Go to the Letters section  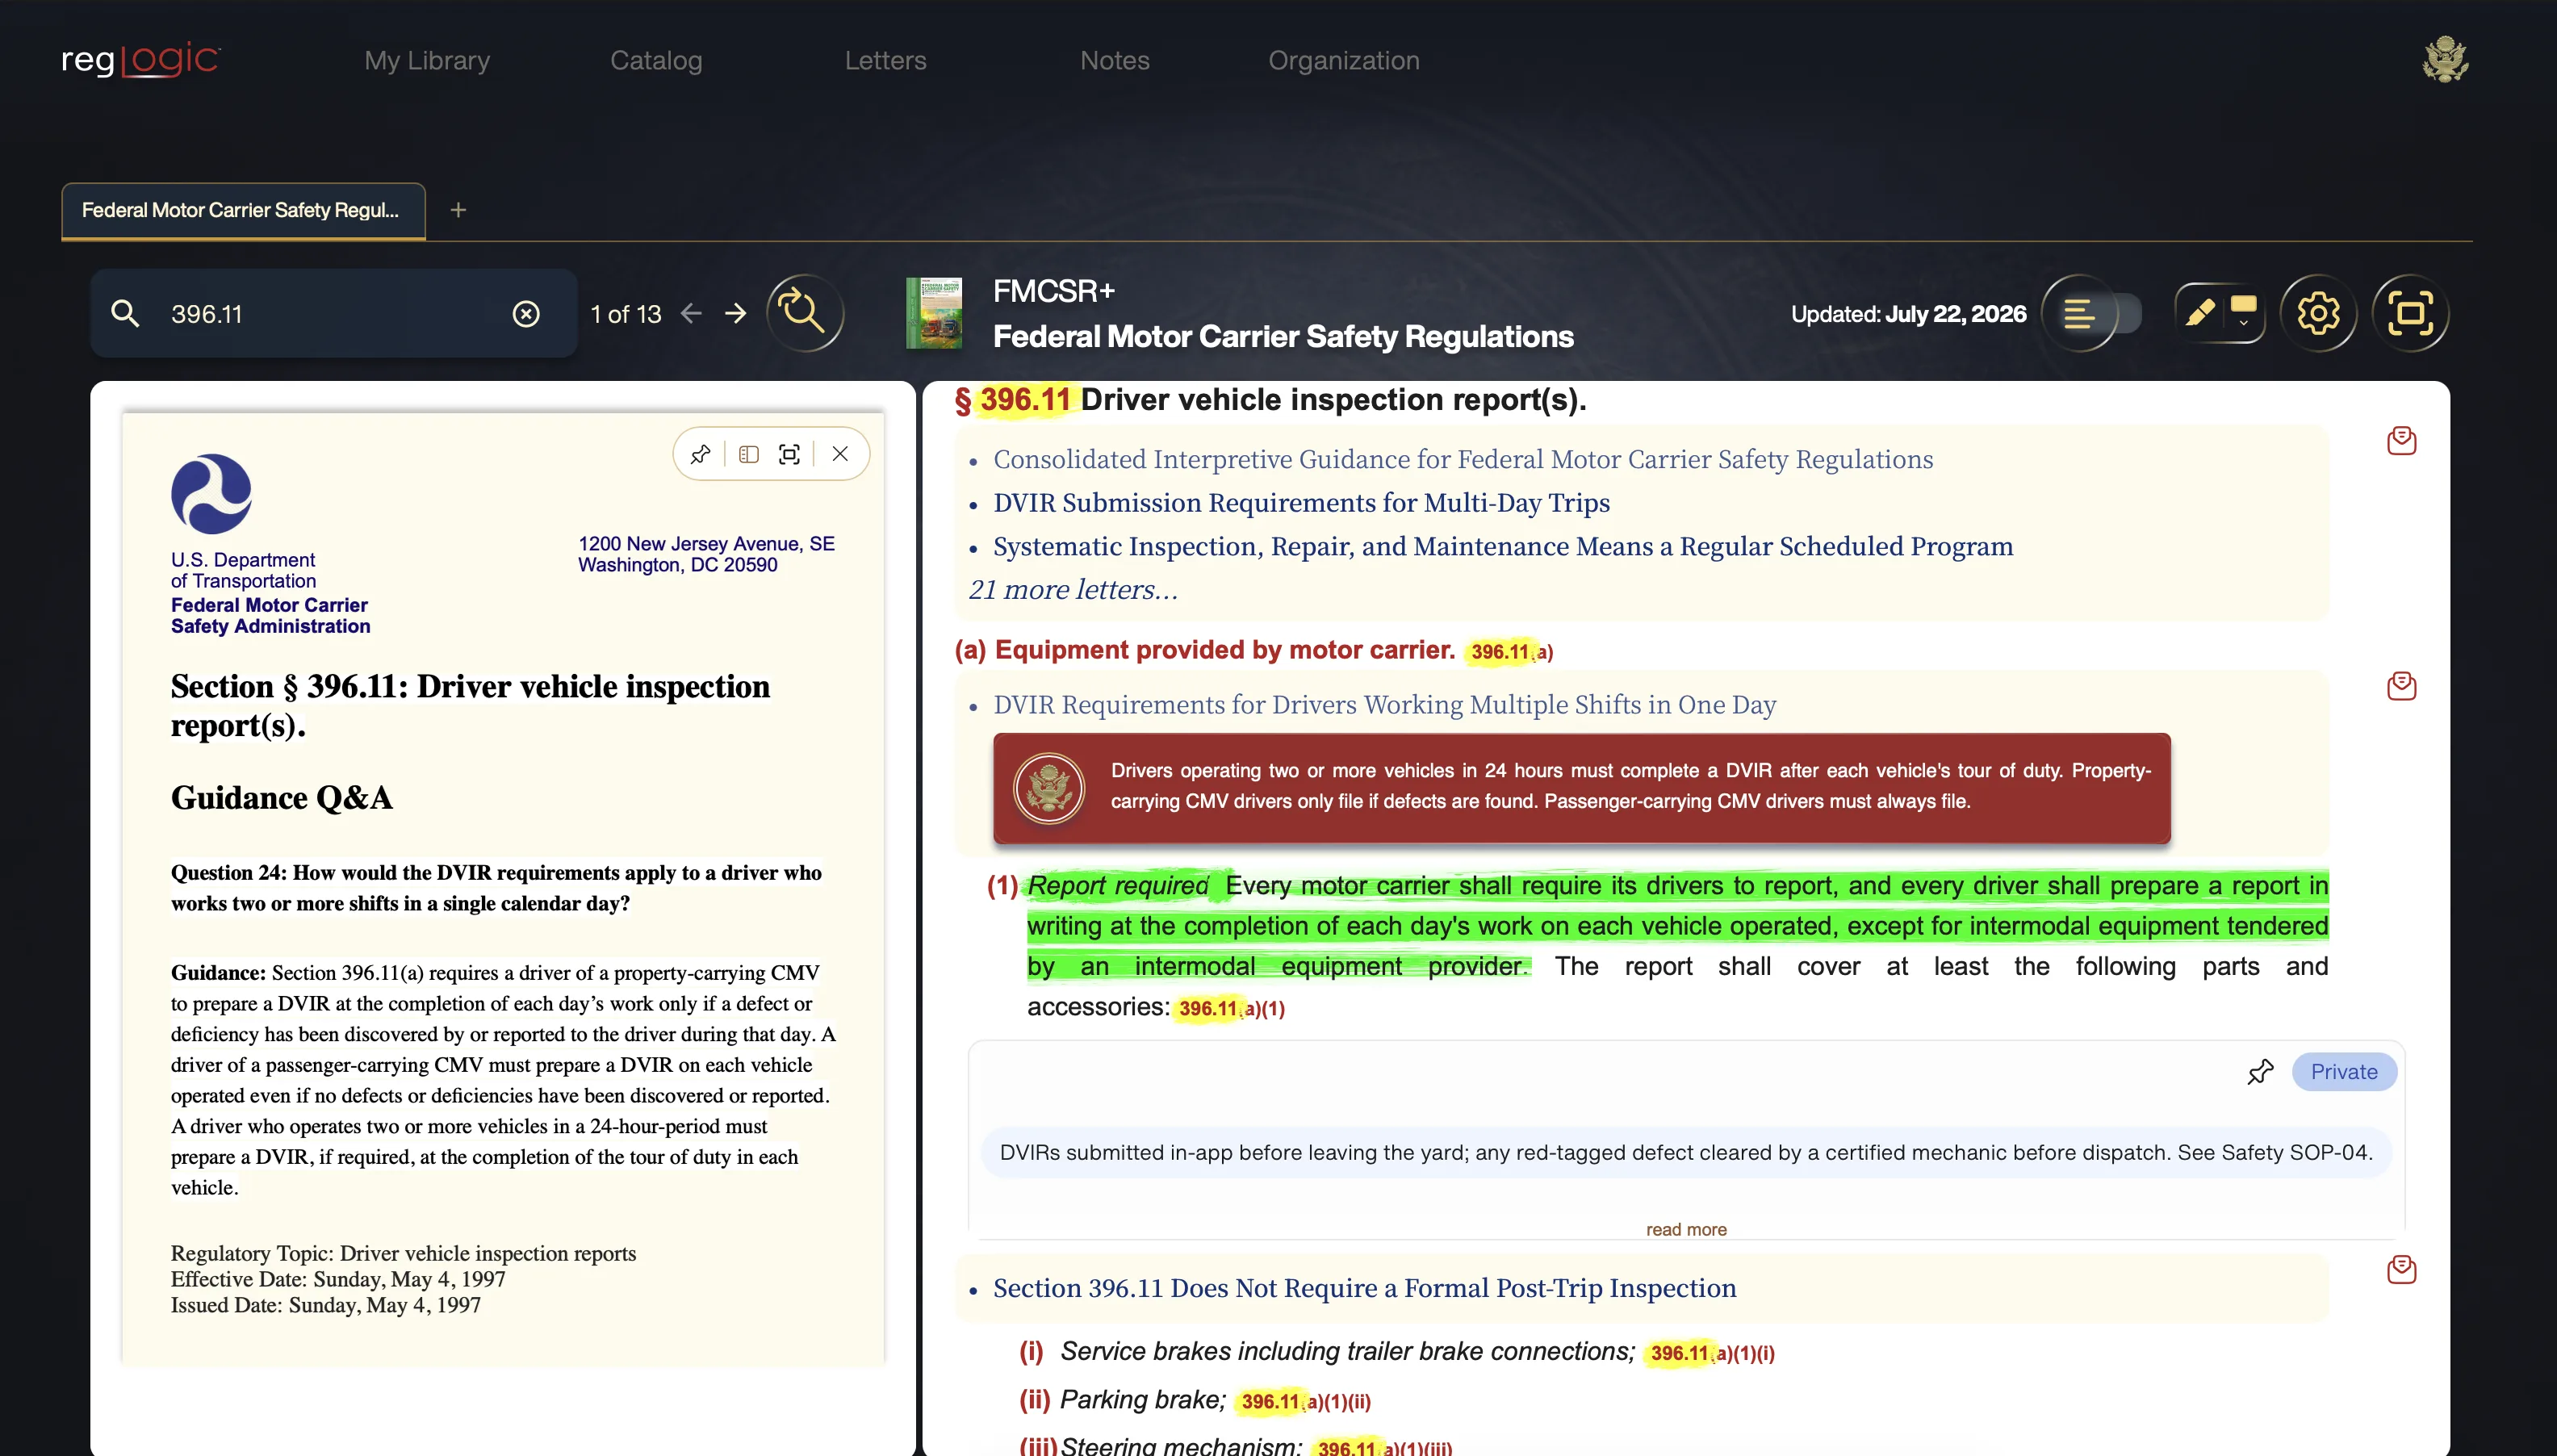885,60
